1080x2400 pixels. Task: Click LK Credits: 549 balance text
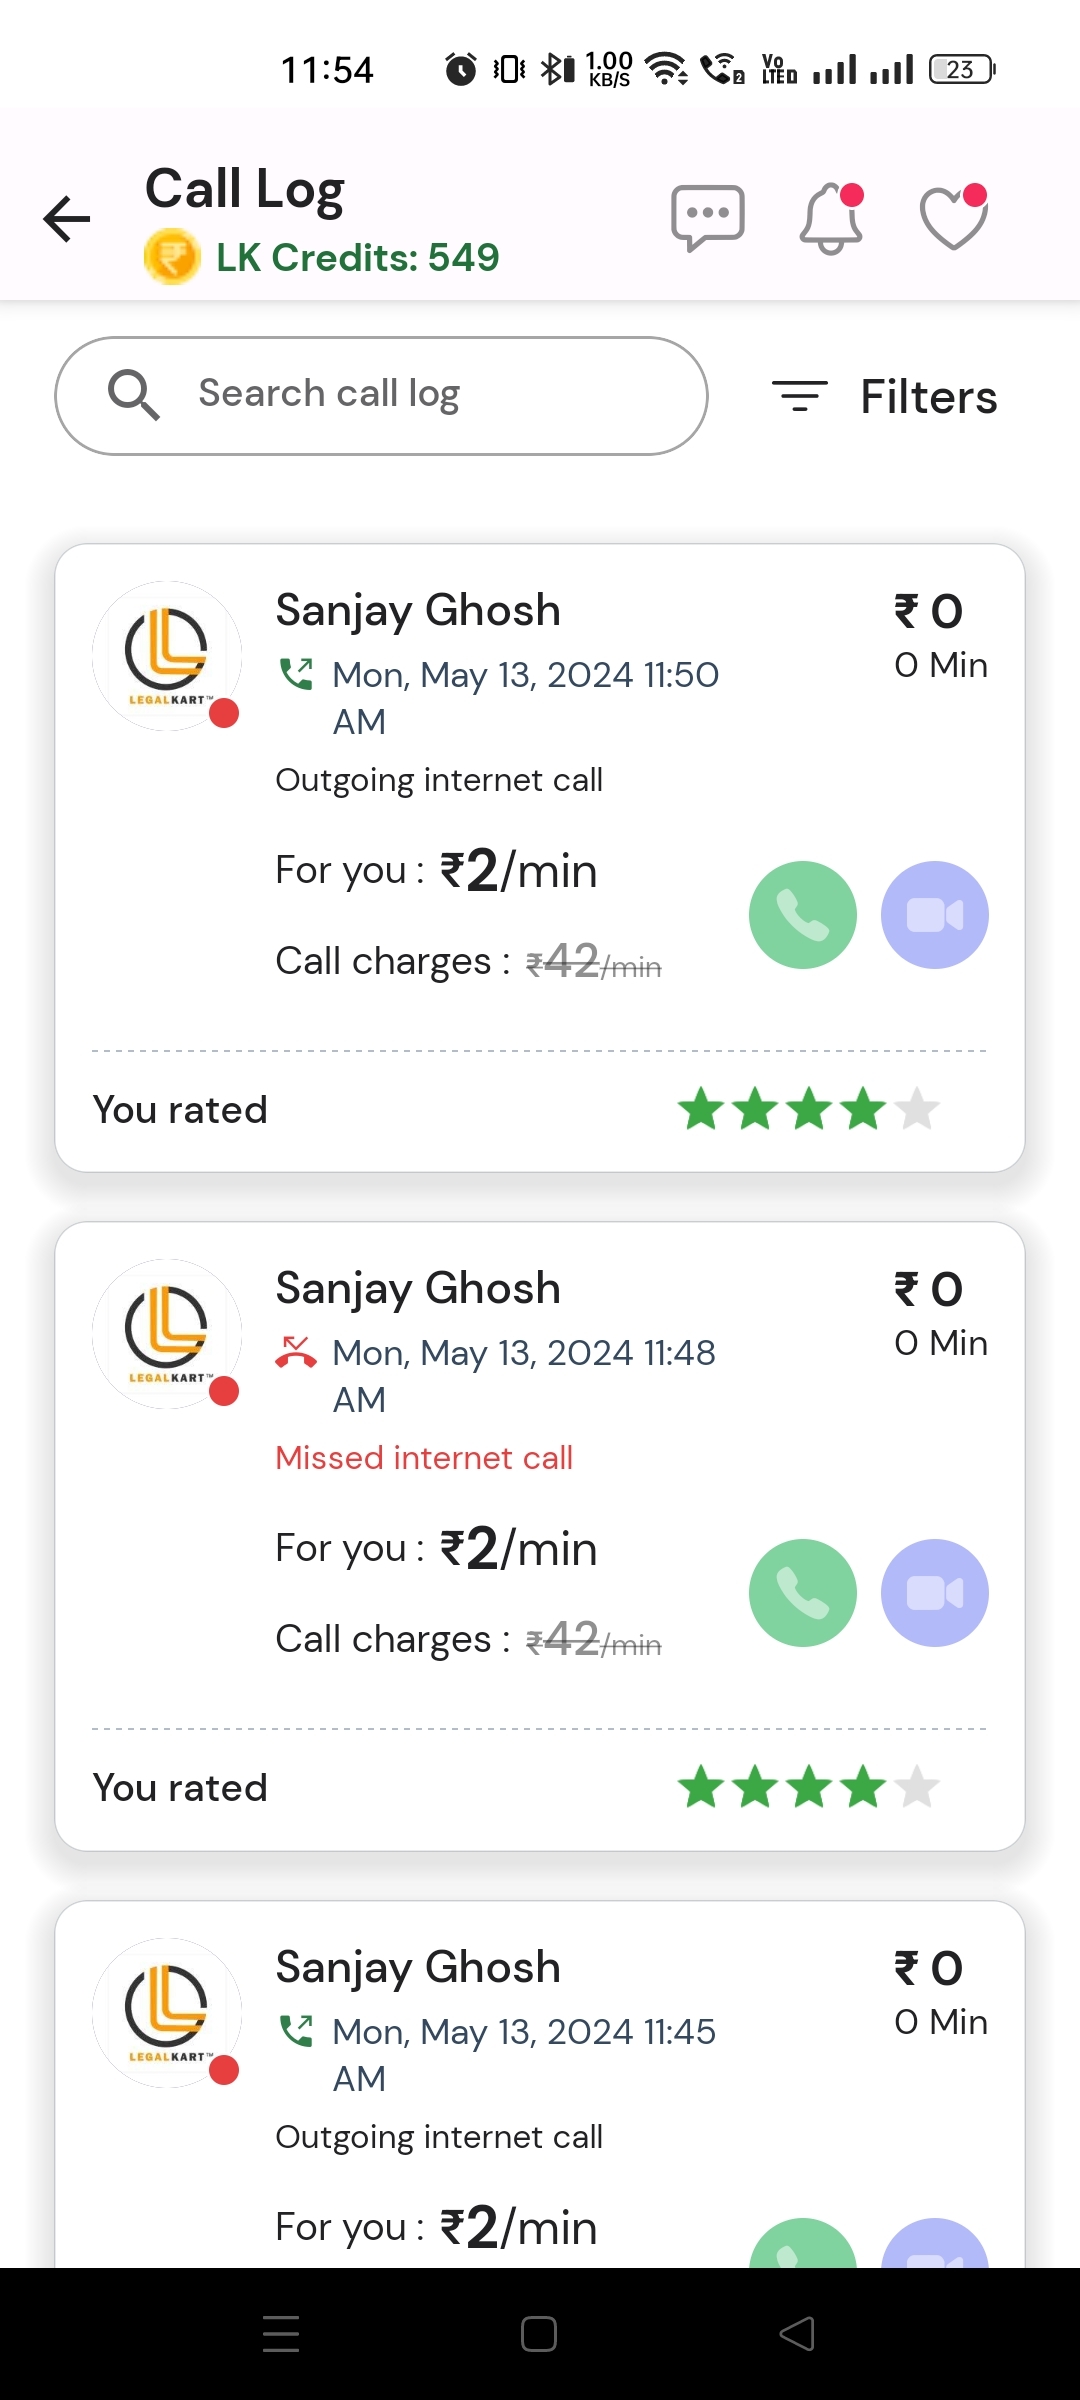(357, 258)
